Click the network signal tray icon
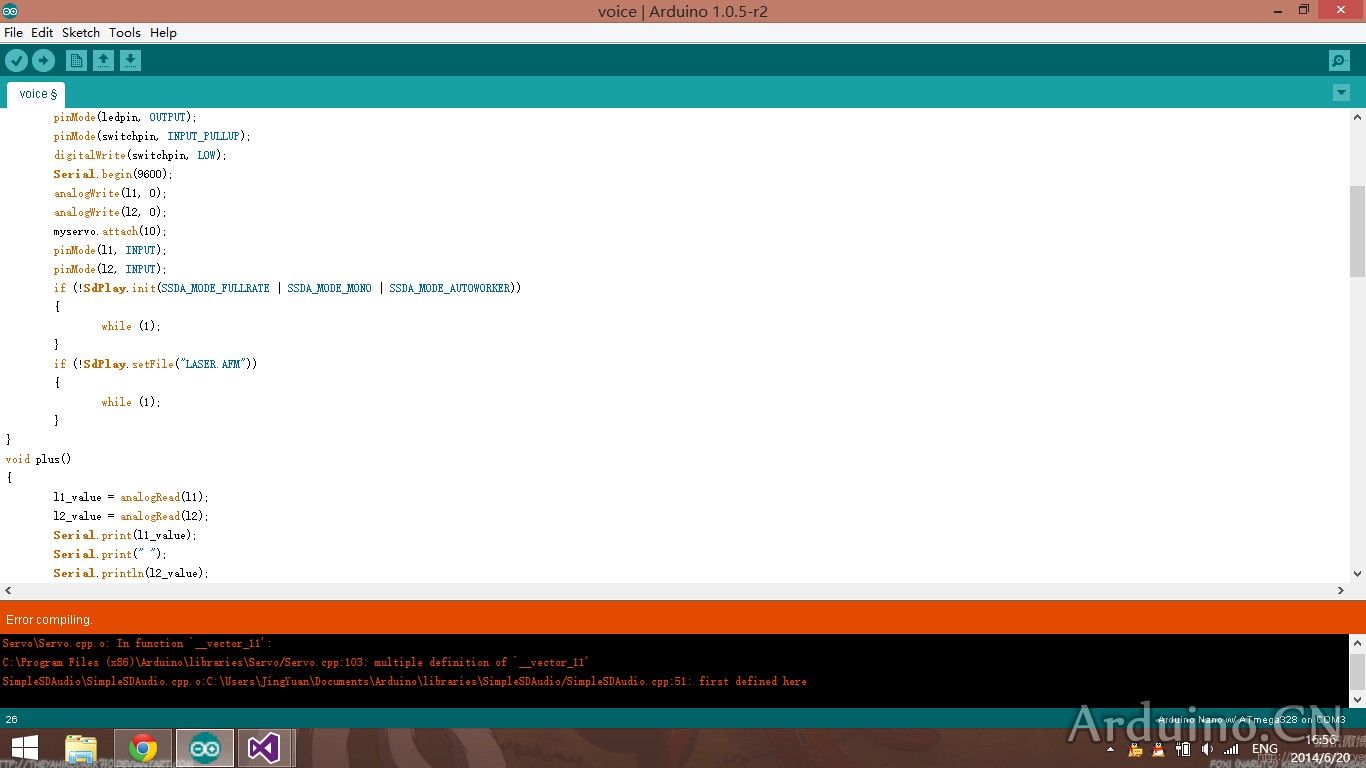 pyautogui.click(x=1231, y=749)
